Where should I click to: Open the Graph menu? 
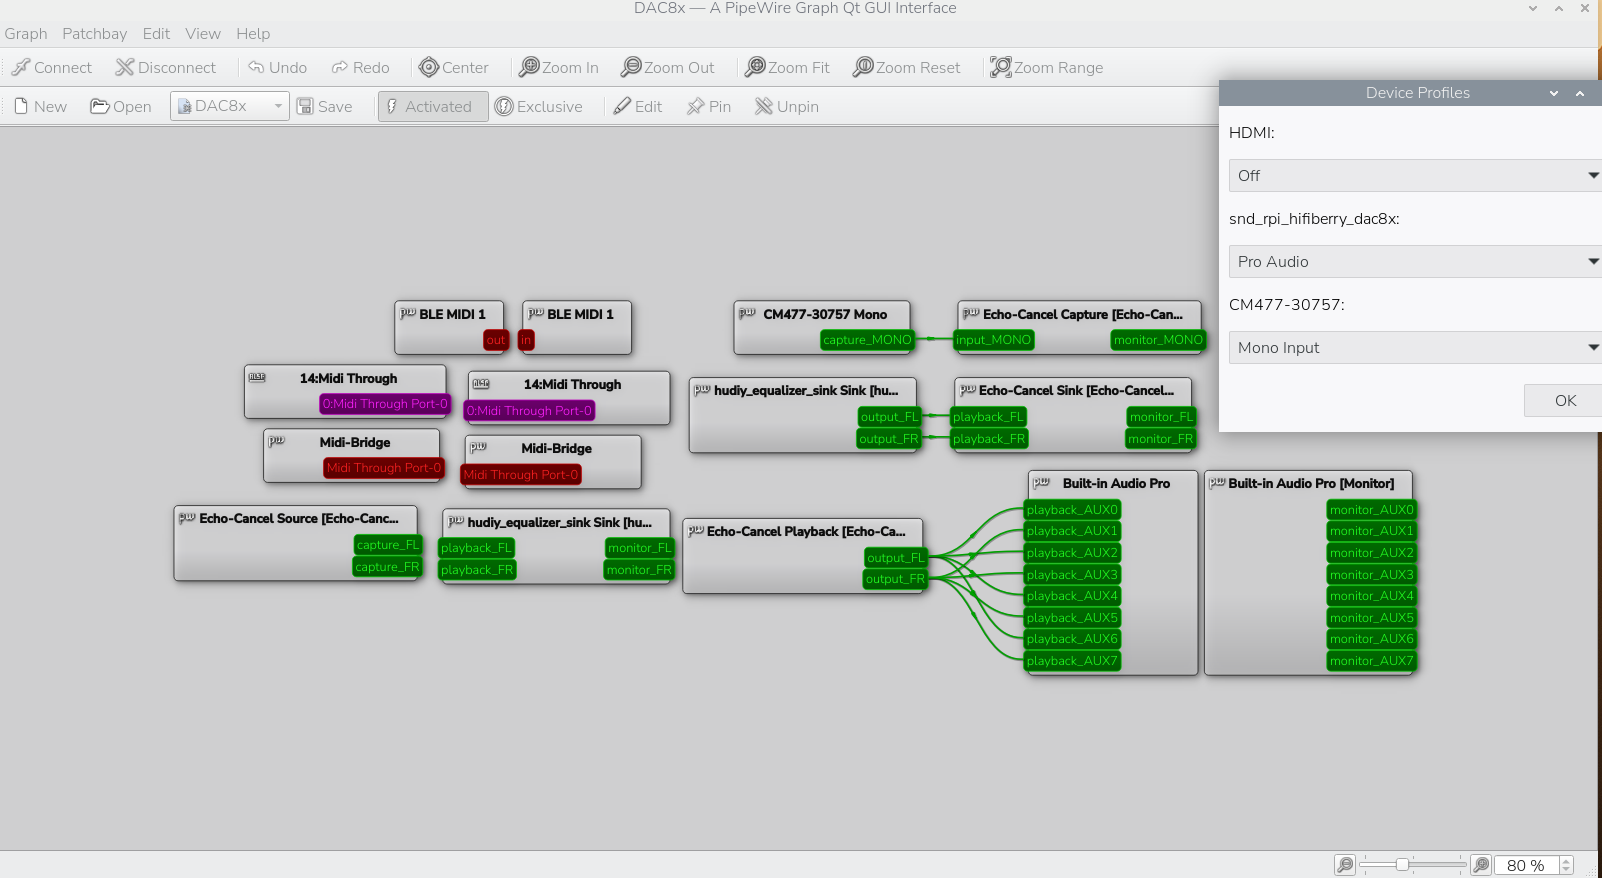click(26, 34)
